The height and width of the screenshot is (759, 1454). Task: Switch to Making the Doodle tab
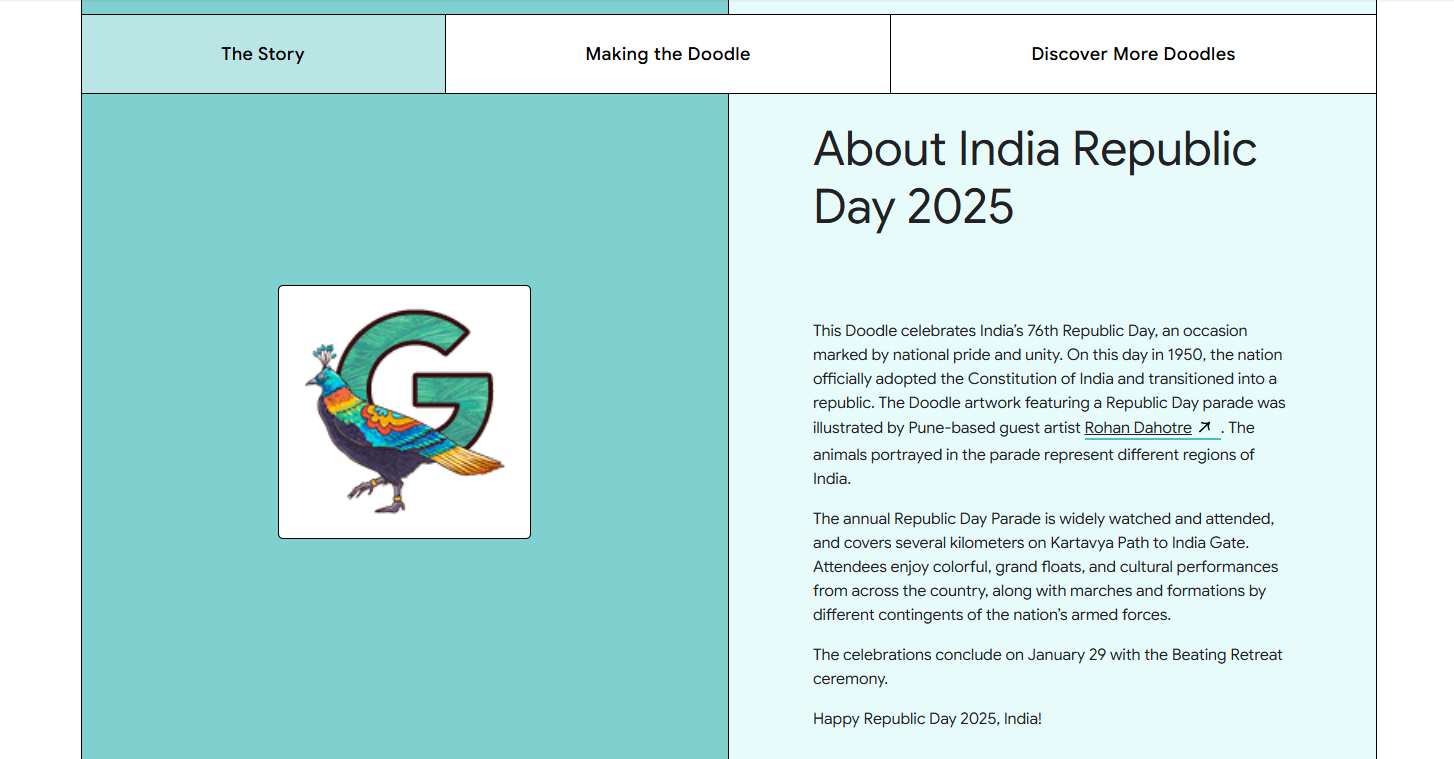pos(667,54)
